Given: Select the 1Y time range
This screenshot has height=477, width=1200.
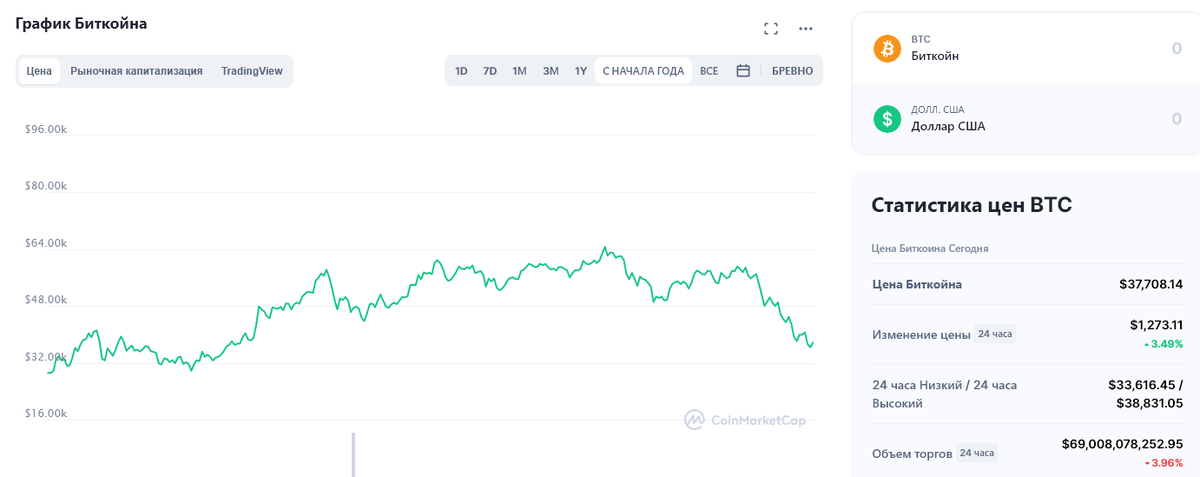Looking at the screenshot, I should point(580,71).
